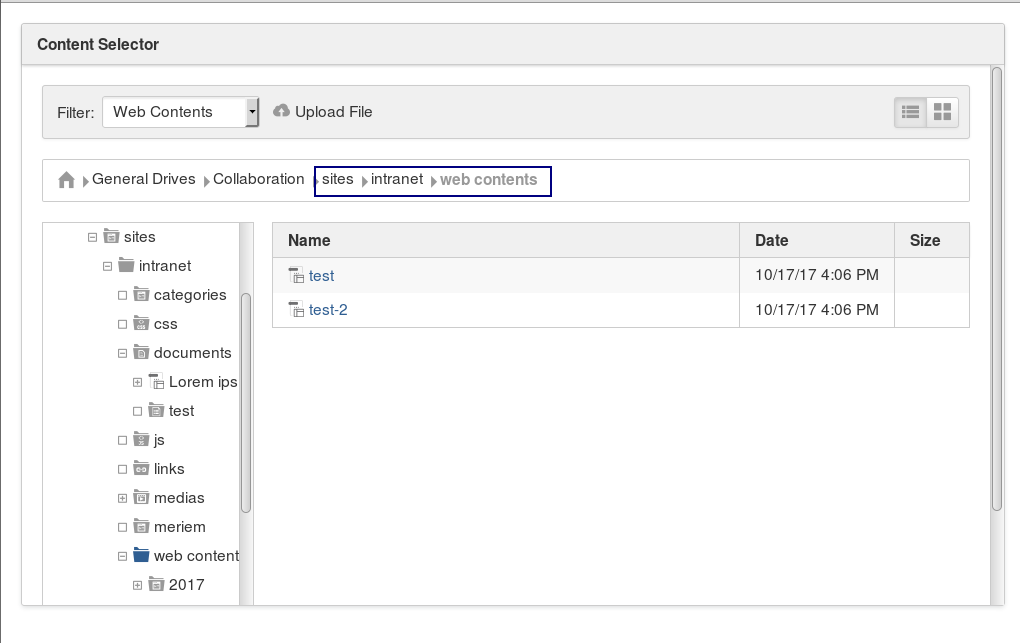
Task: Select the categories tree label
Action: pos(190,295)
